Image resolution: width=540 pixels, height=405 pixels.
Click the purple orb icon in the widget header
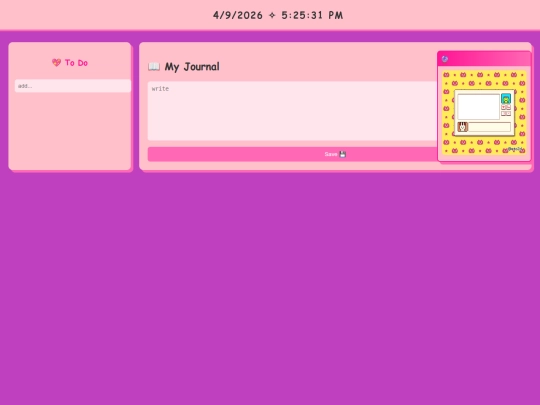click(445, 59)
